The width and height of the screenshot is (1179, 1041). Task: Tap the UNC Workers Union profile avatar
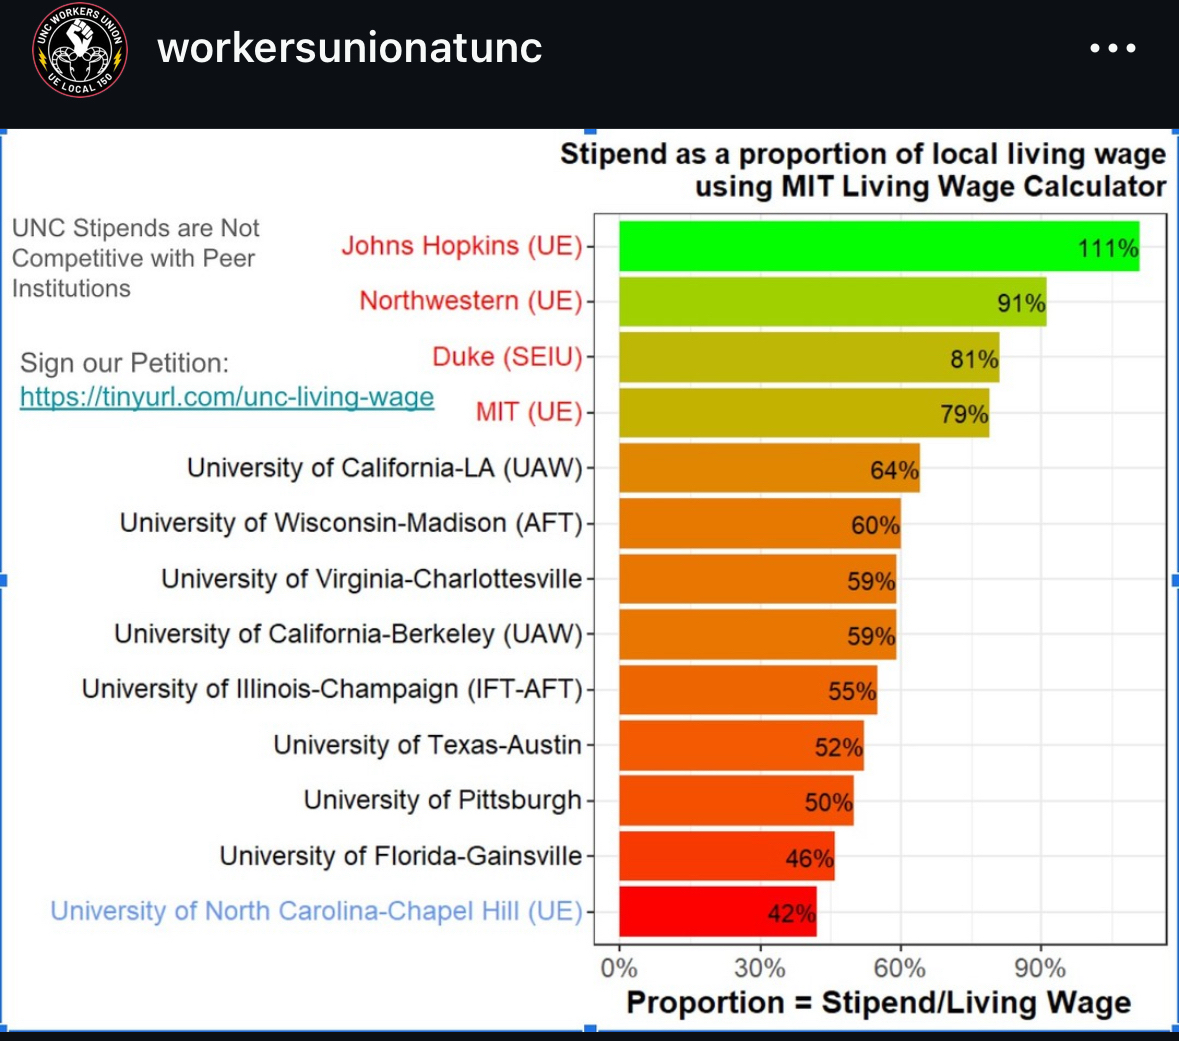80,49
